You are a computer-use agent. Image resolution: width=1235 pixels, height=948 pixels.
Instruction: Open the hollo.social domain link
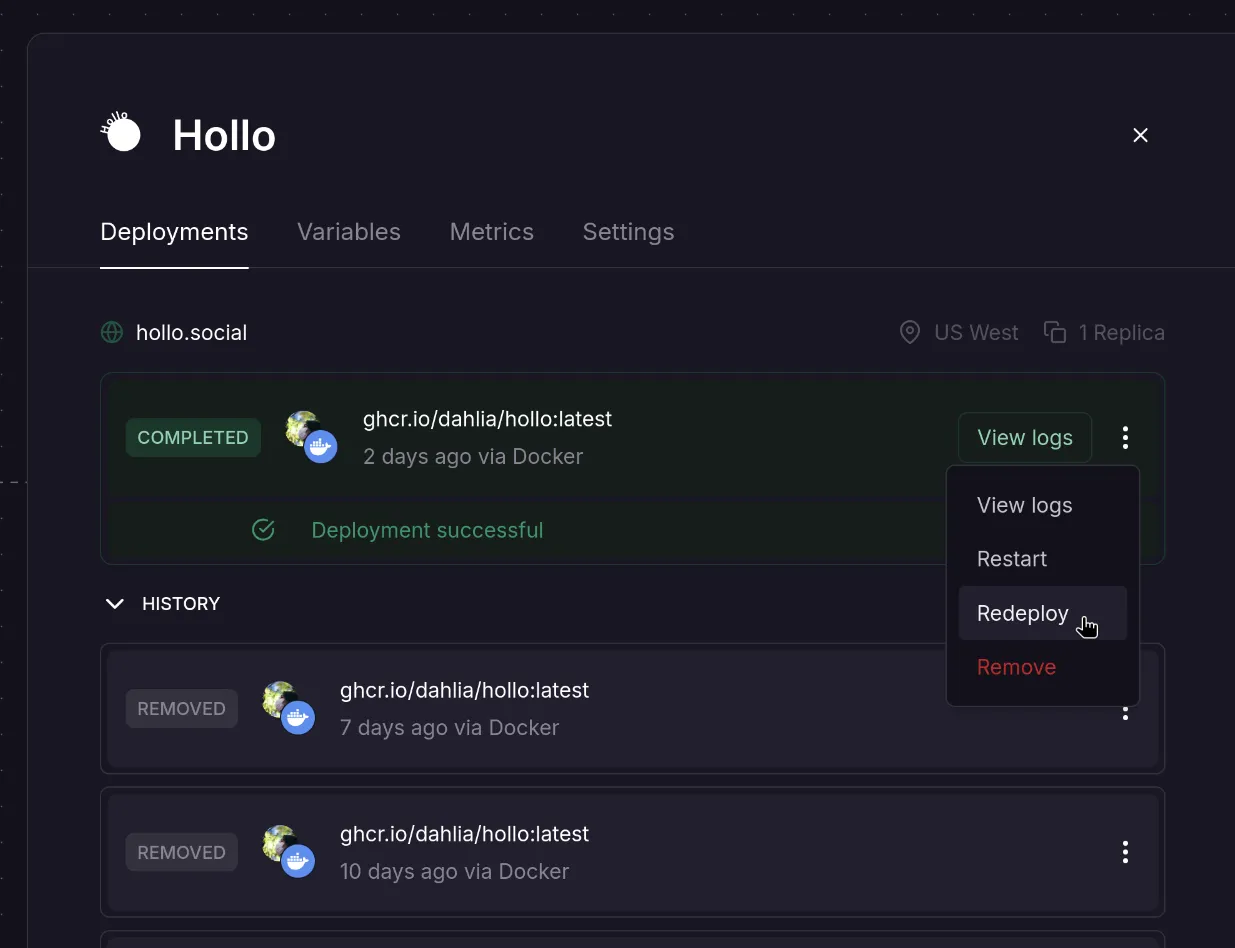point(191,333)
